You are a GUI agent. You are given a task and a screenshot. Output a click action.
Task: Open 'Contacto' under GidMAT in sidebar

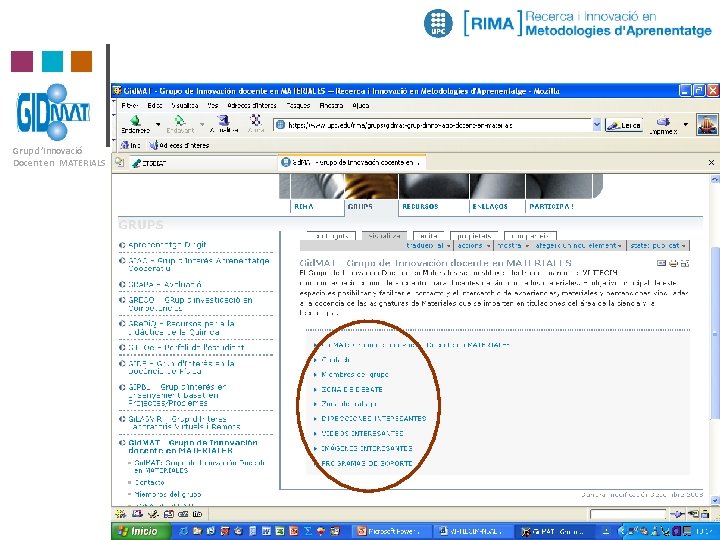(x=149, y=482)
